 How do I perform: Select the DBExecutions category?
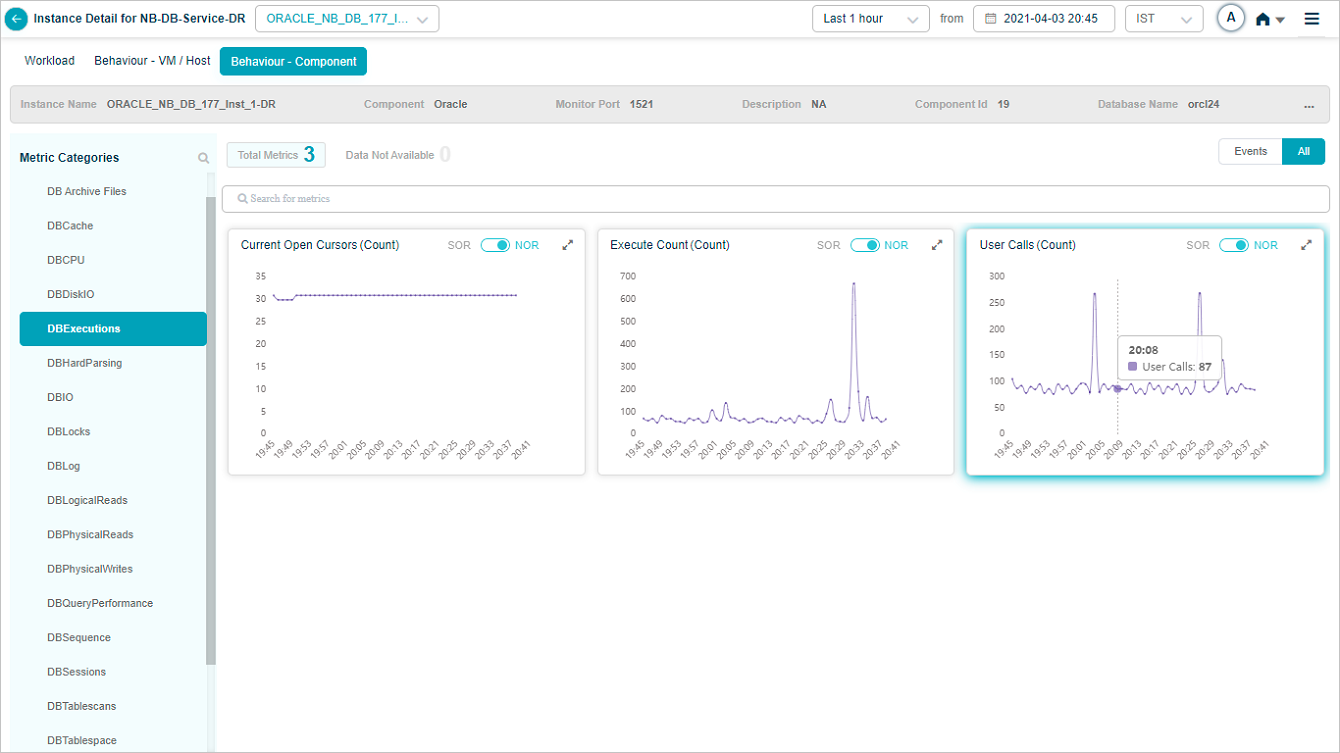pyautogui.click(x=113, y=329)
